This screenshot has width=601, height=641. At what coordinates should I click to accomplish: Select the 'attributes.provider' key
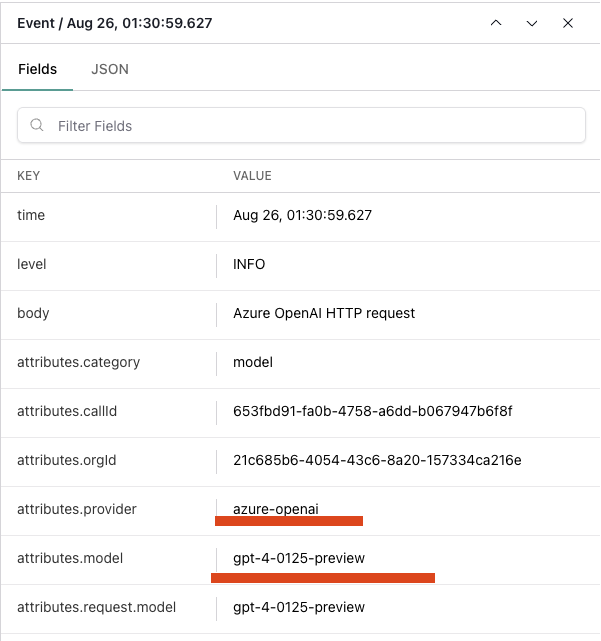(x=77, y=509)
